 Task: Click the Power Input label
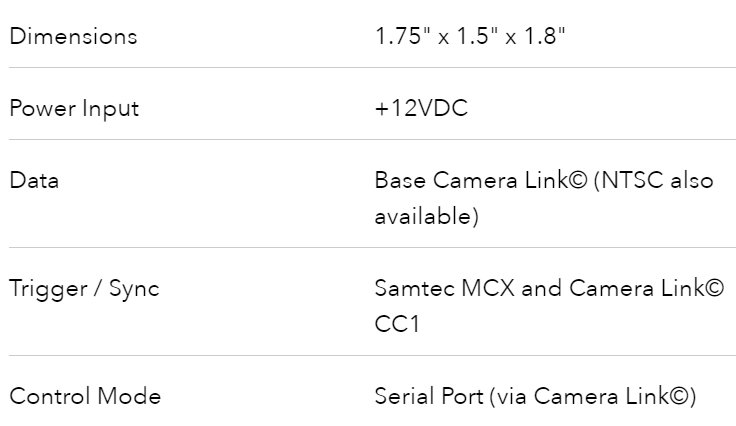tap(74, 109)
